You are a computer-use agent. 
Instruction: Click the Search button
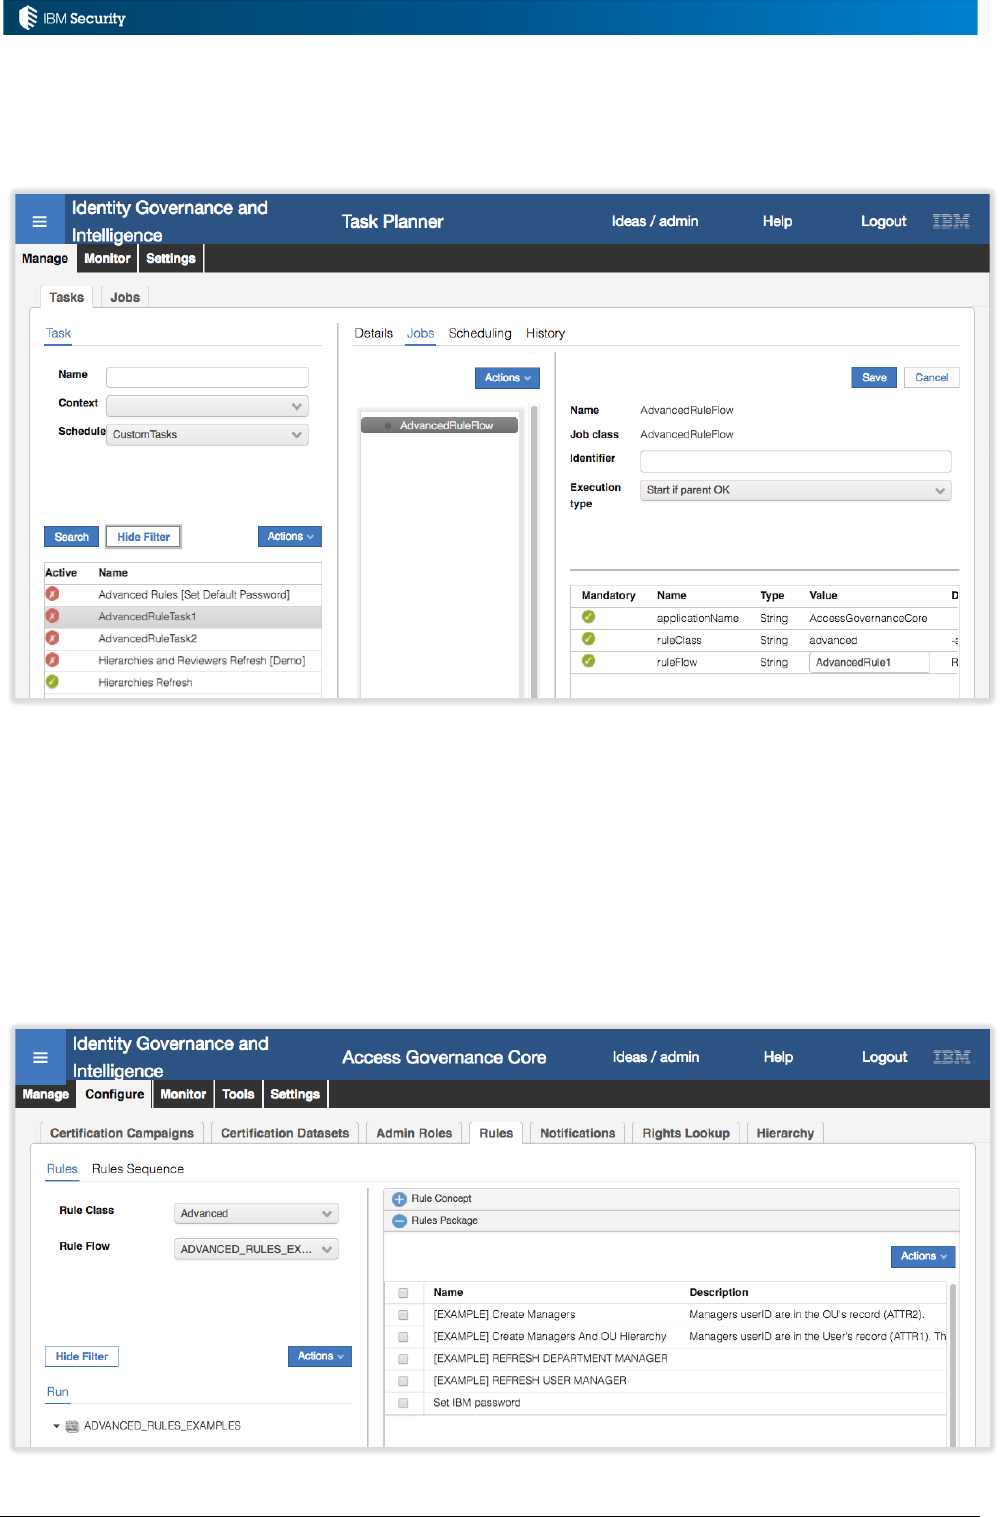click(x=72, y=537)
